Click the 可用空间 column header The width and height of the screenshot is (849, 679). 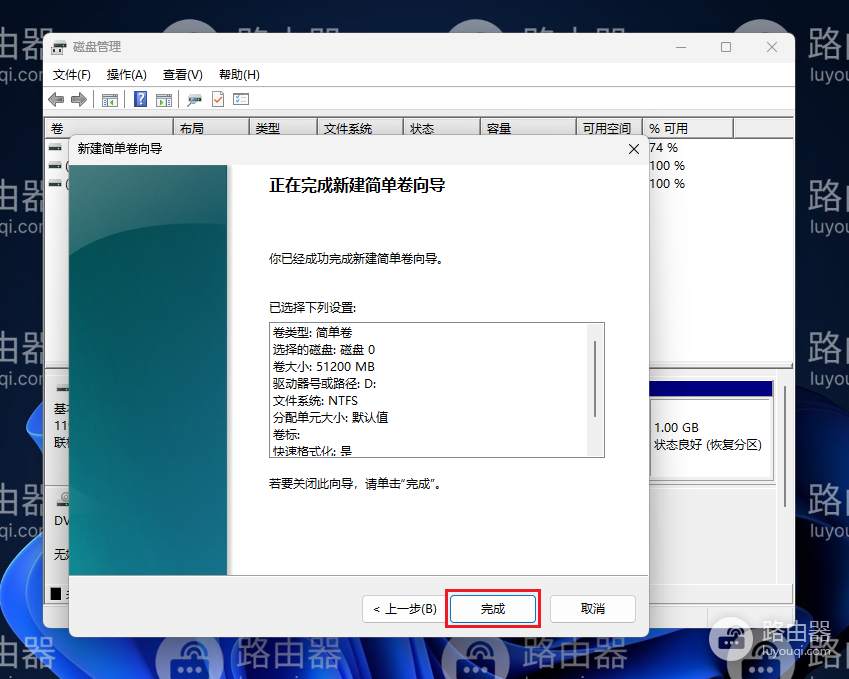609,128
